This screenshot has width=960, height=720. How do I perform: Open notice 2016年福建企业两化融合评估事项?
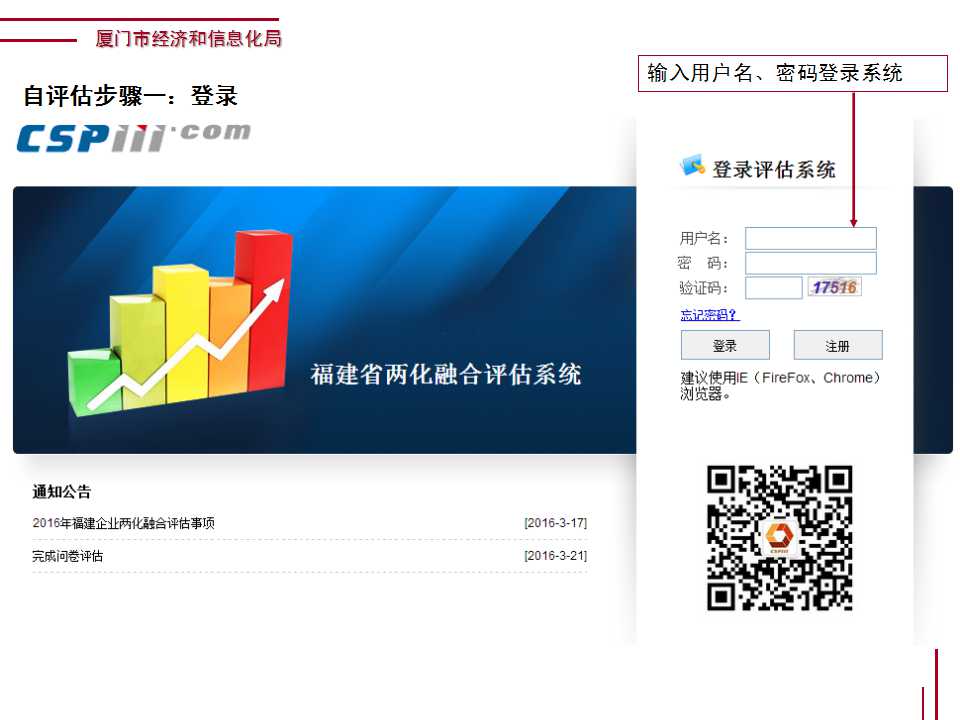tap(123, 523)
